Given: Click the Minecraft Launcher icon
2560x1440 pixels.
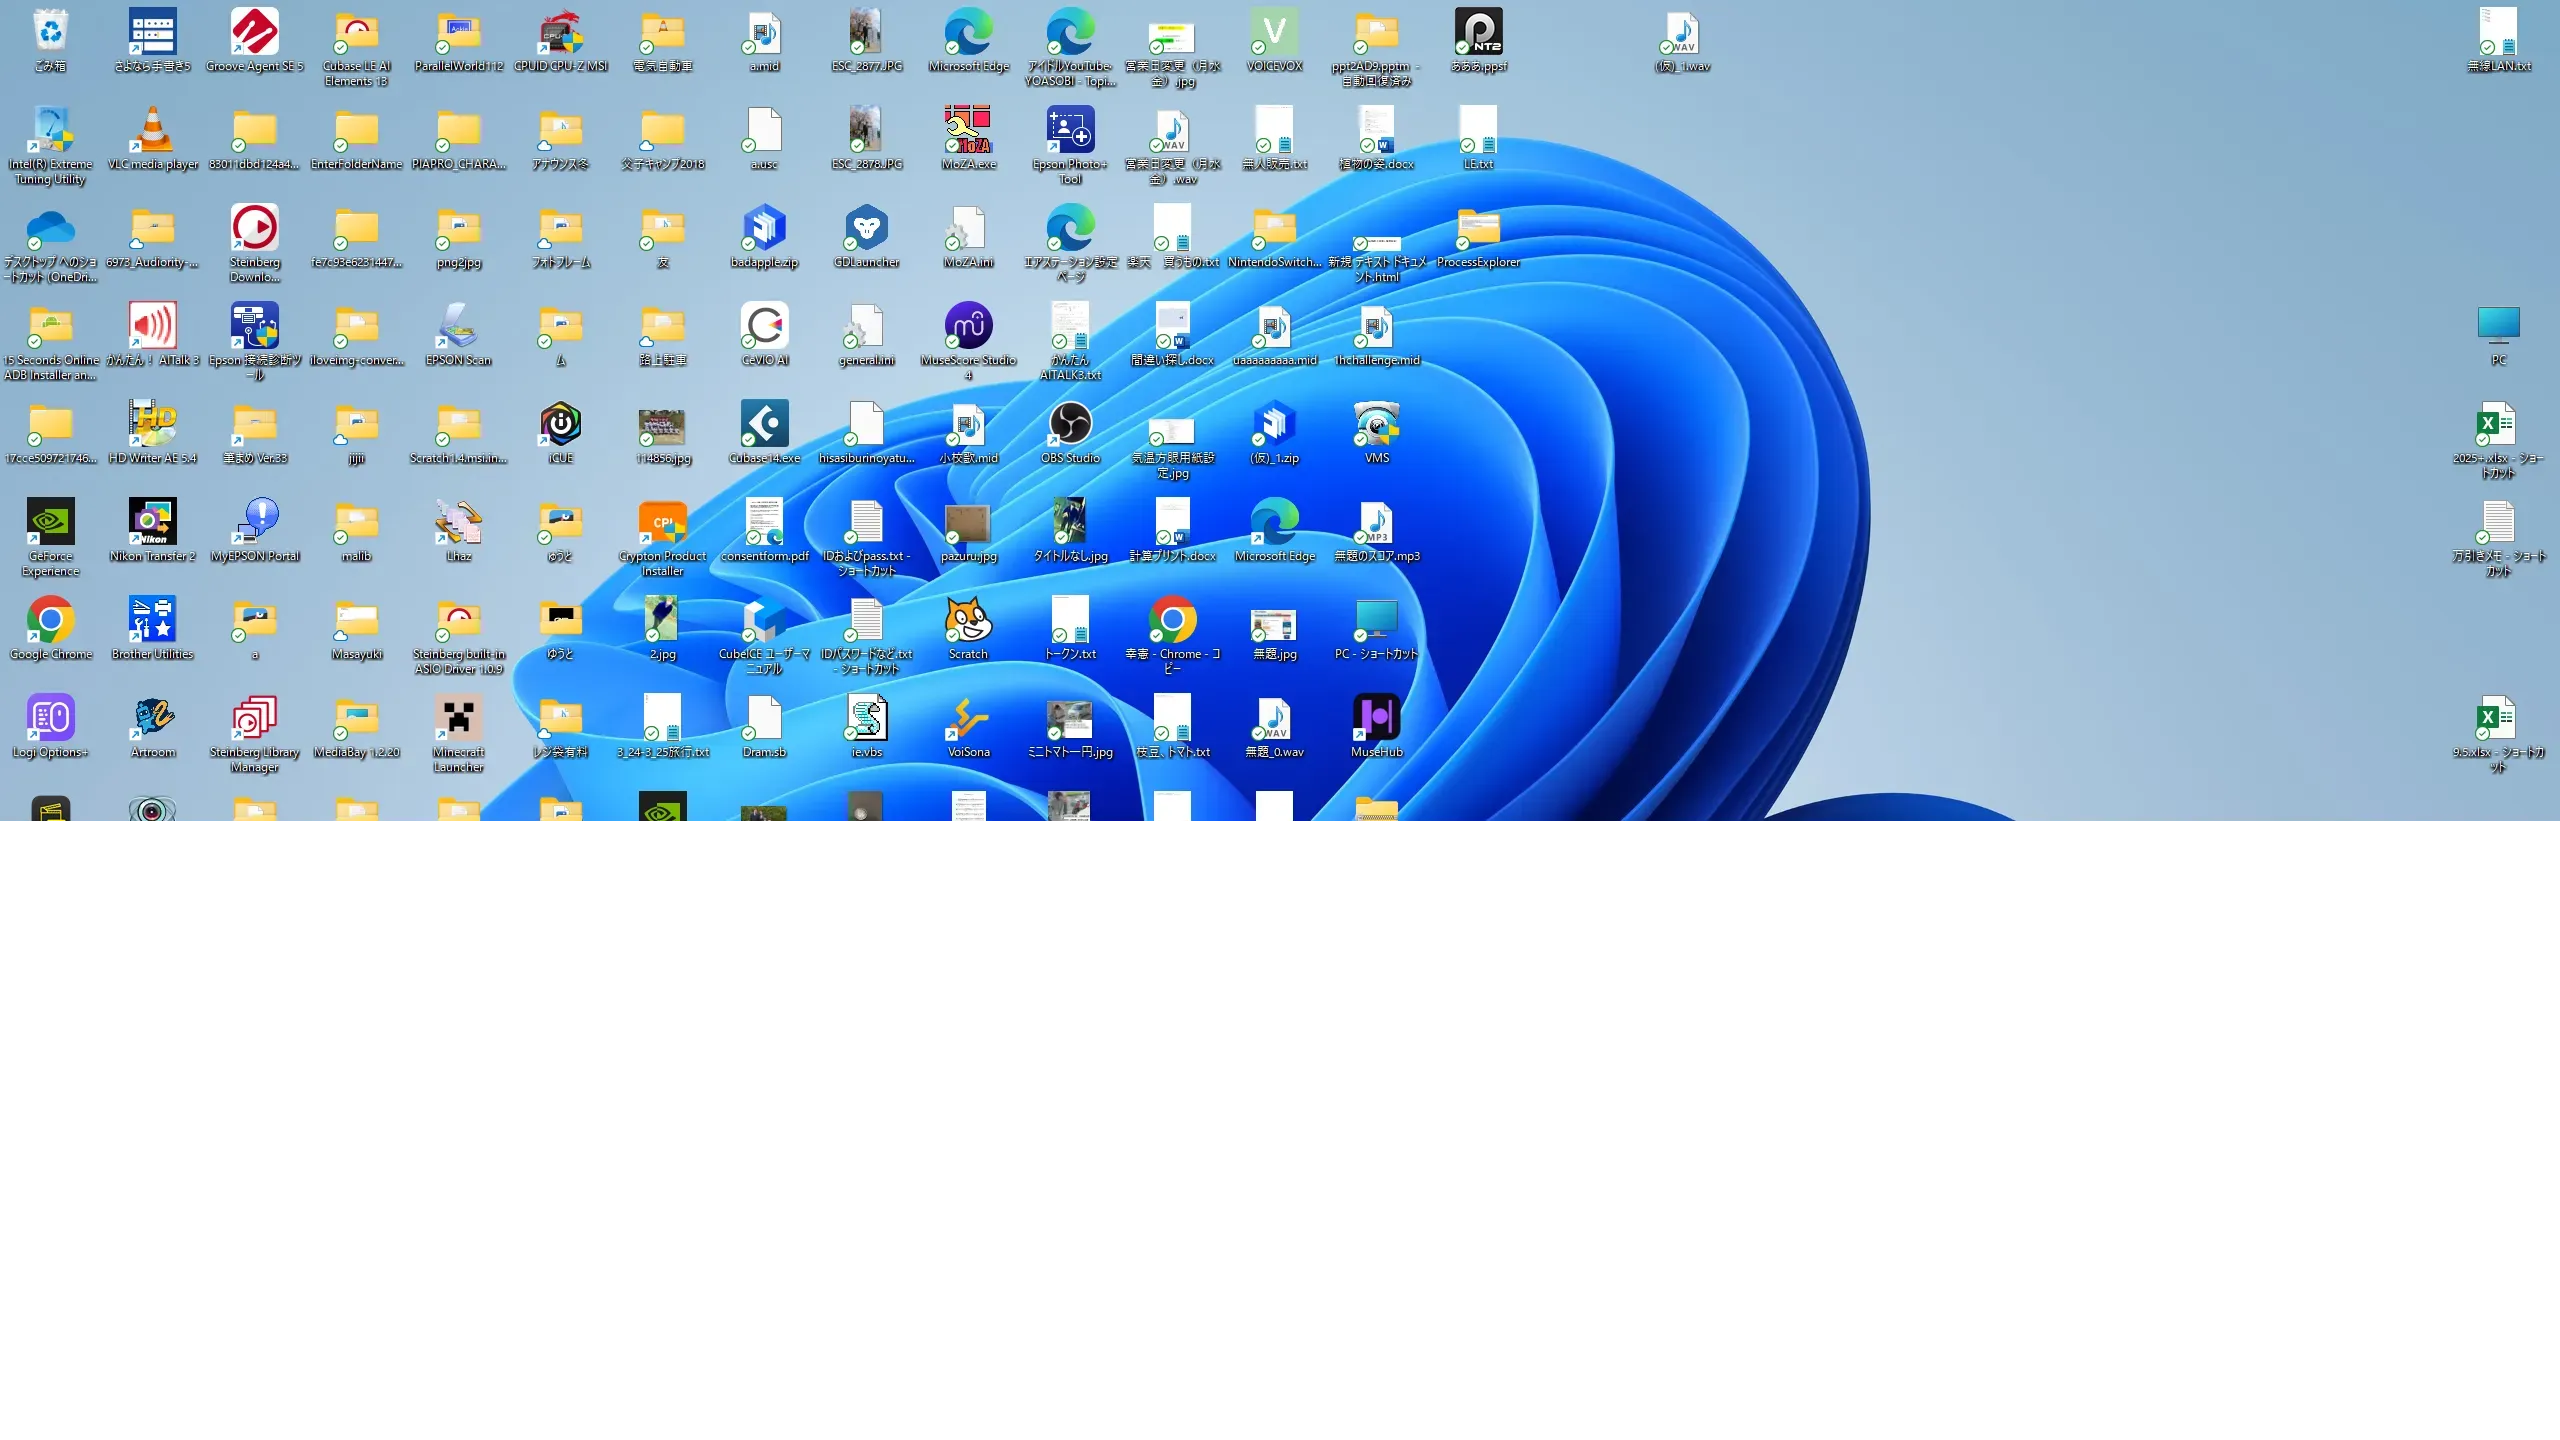Looking at the screenshot, I should tap(459, 718).
